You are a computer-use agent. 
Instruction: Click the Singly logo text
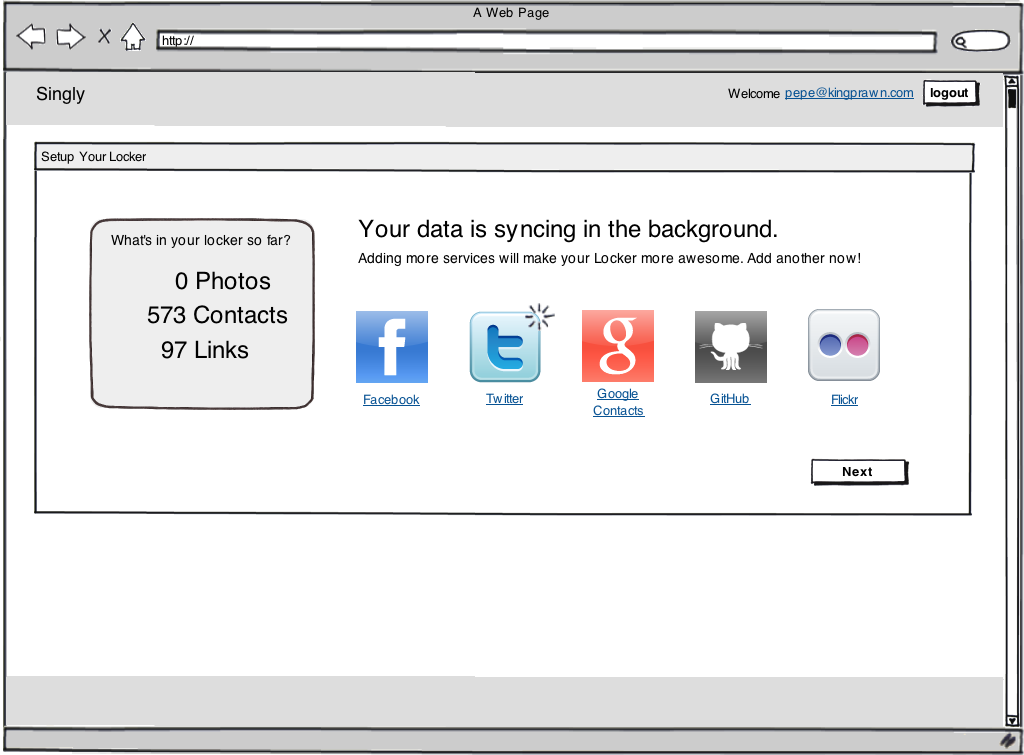60,94
